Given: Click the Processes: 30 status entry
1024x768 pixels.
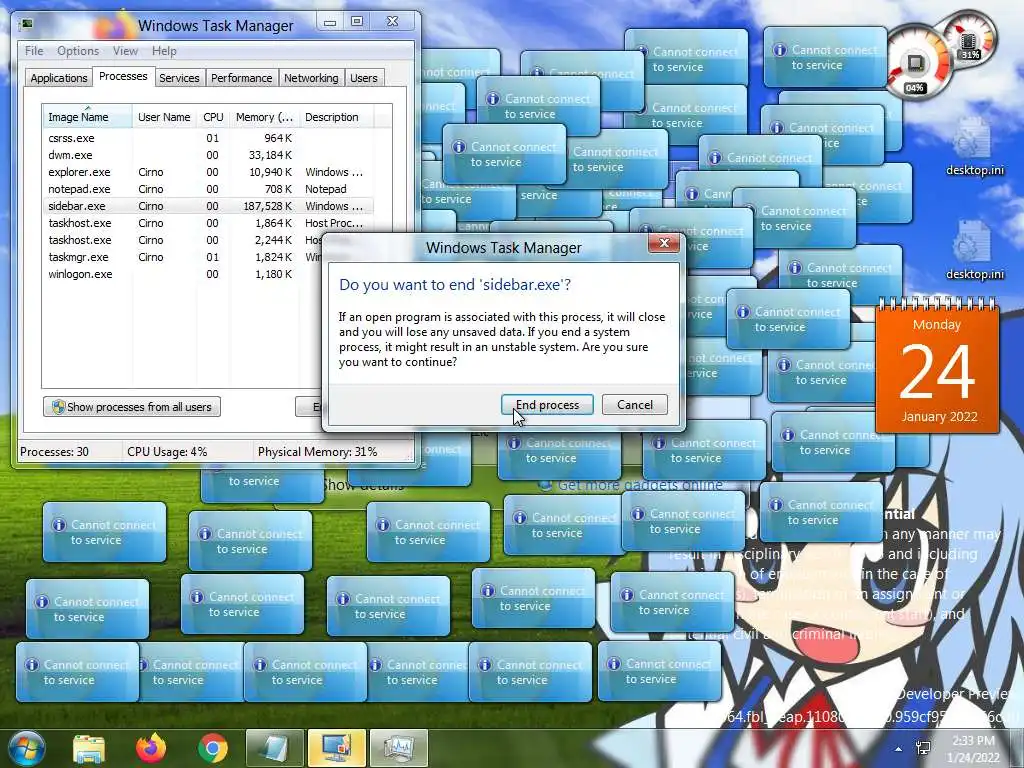Looking at the screenshot, I should 54,452.
